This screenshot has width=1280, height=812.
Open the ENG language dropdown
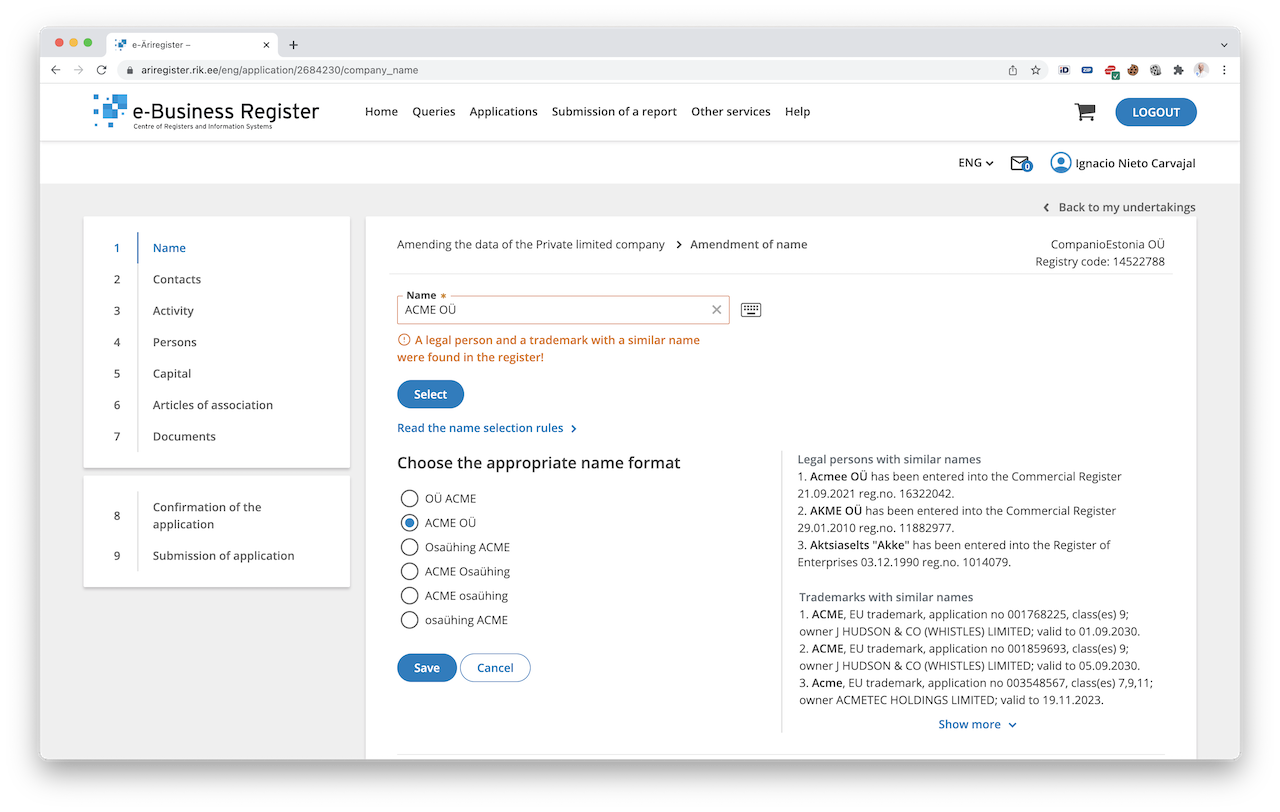pyautogui.click(x=975, y=163)
